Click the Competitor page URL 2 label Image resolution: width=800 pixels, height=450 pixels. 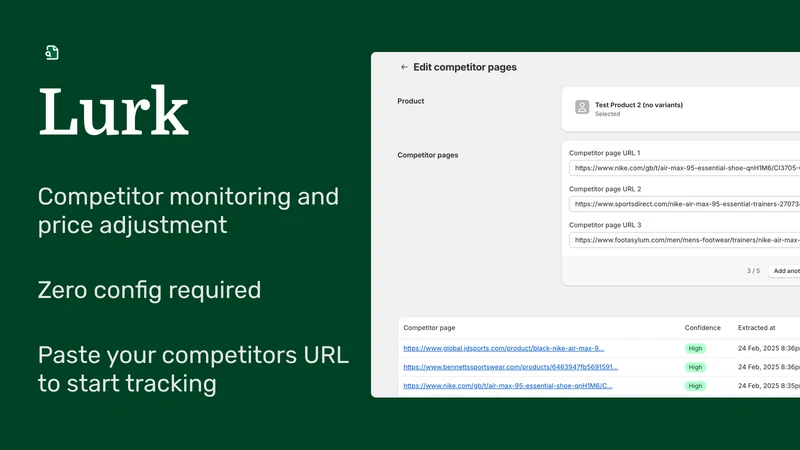[x=605, y=189]
